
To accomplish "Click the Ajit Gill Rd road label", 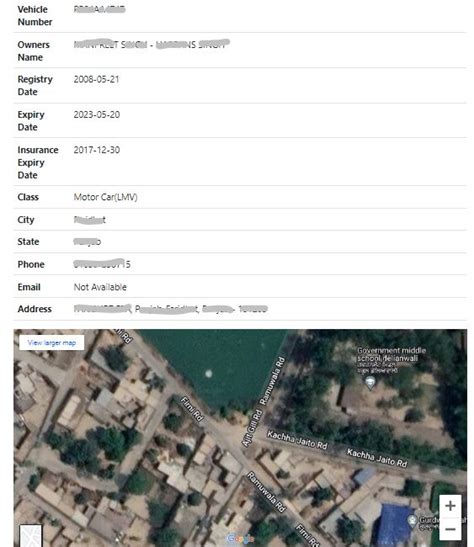I will (x=252, y=429).
